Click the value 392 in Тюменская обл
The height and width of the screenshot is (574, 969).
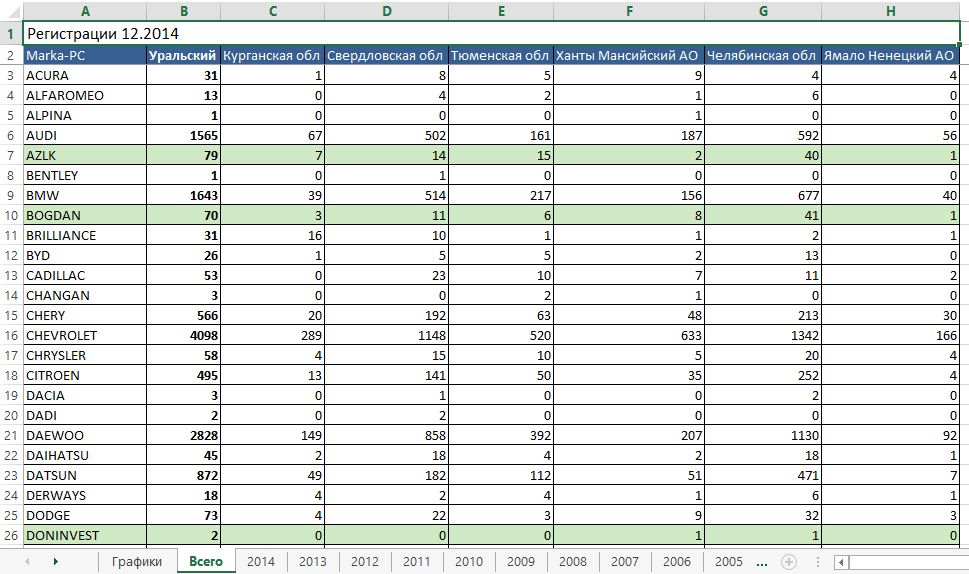[x=501, y=436]
